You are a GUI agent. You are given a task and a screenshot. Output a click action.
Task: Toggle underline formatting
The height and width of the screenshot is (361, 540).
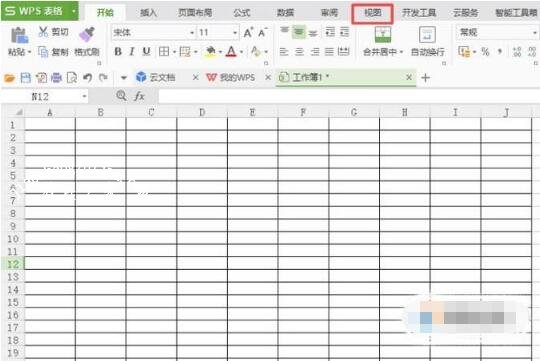tap(146, 52)
